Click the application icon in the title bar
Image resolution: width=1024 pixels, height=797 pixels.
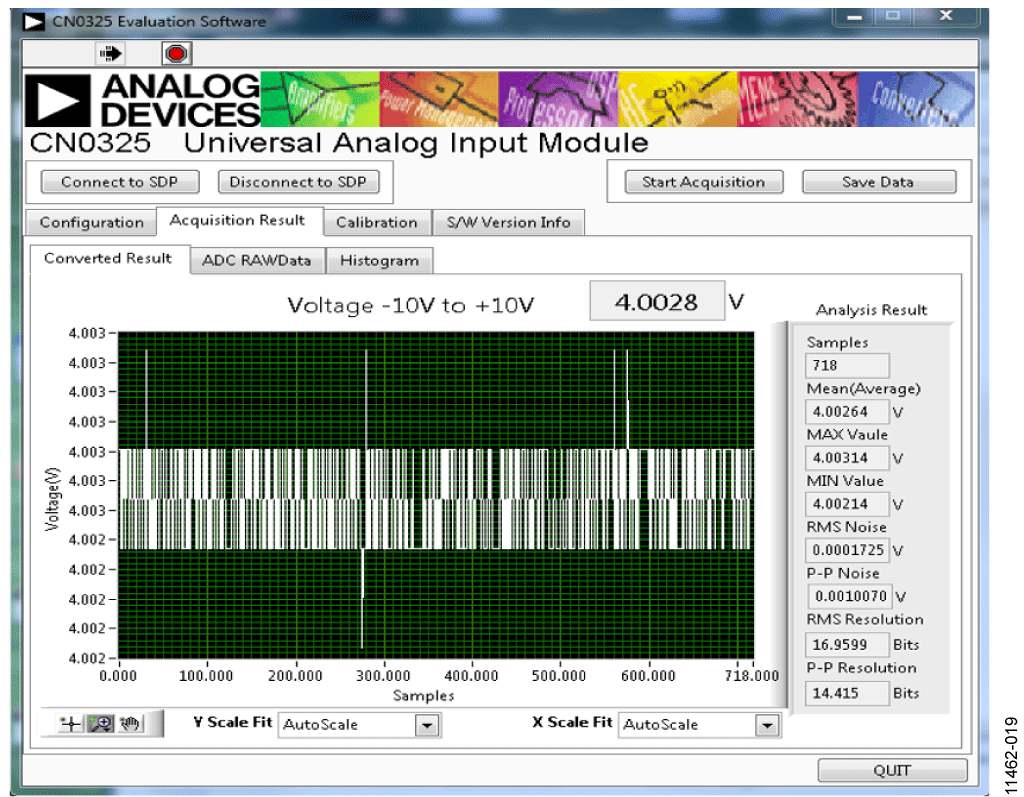pyautogui.click(x=33, y=22)
